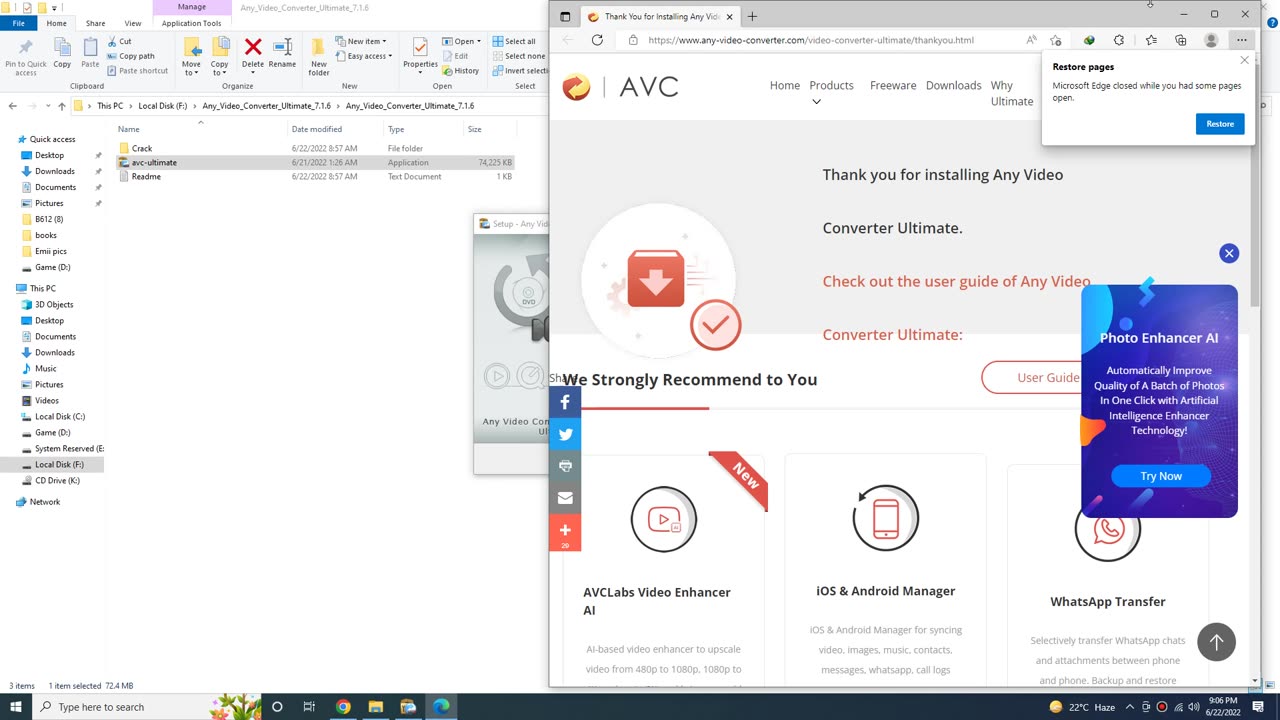Open Freeware menu on AVC site
This screenshot has height=720, width=1280.
(893, 85)
